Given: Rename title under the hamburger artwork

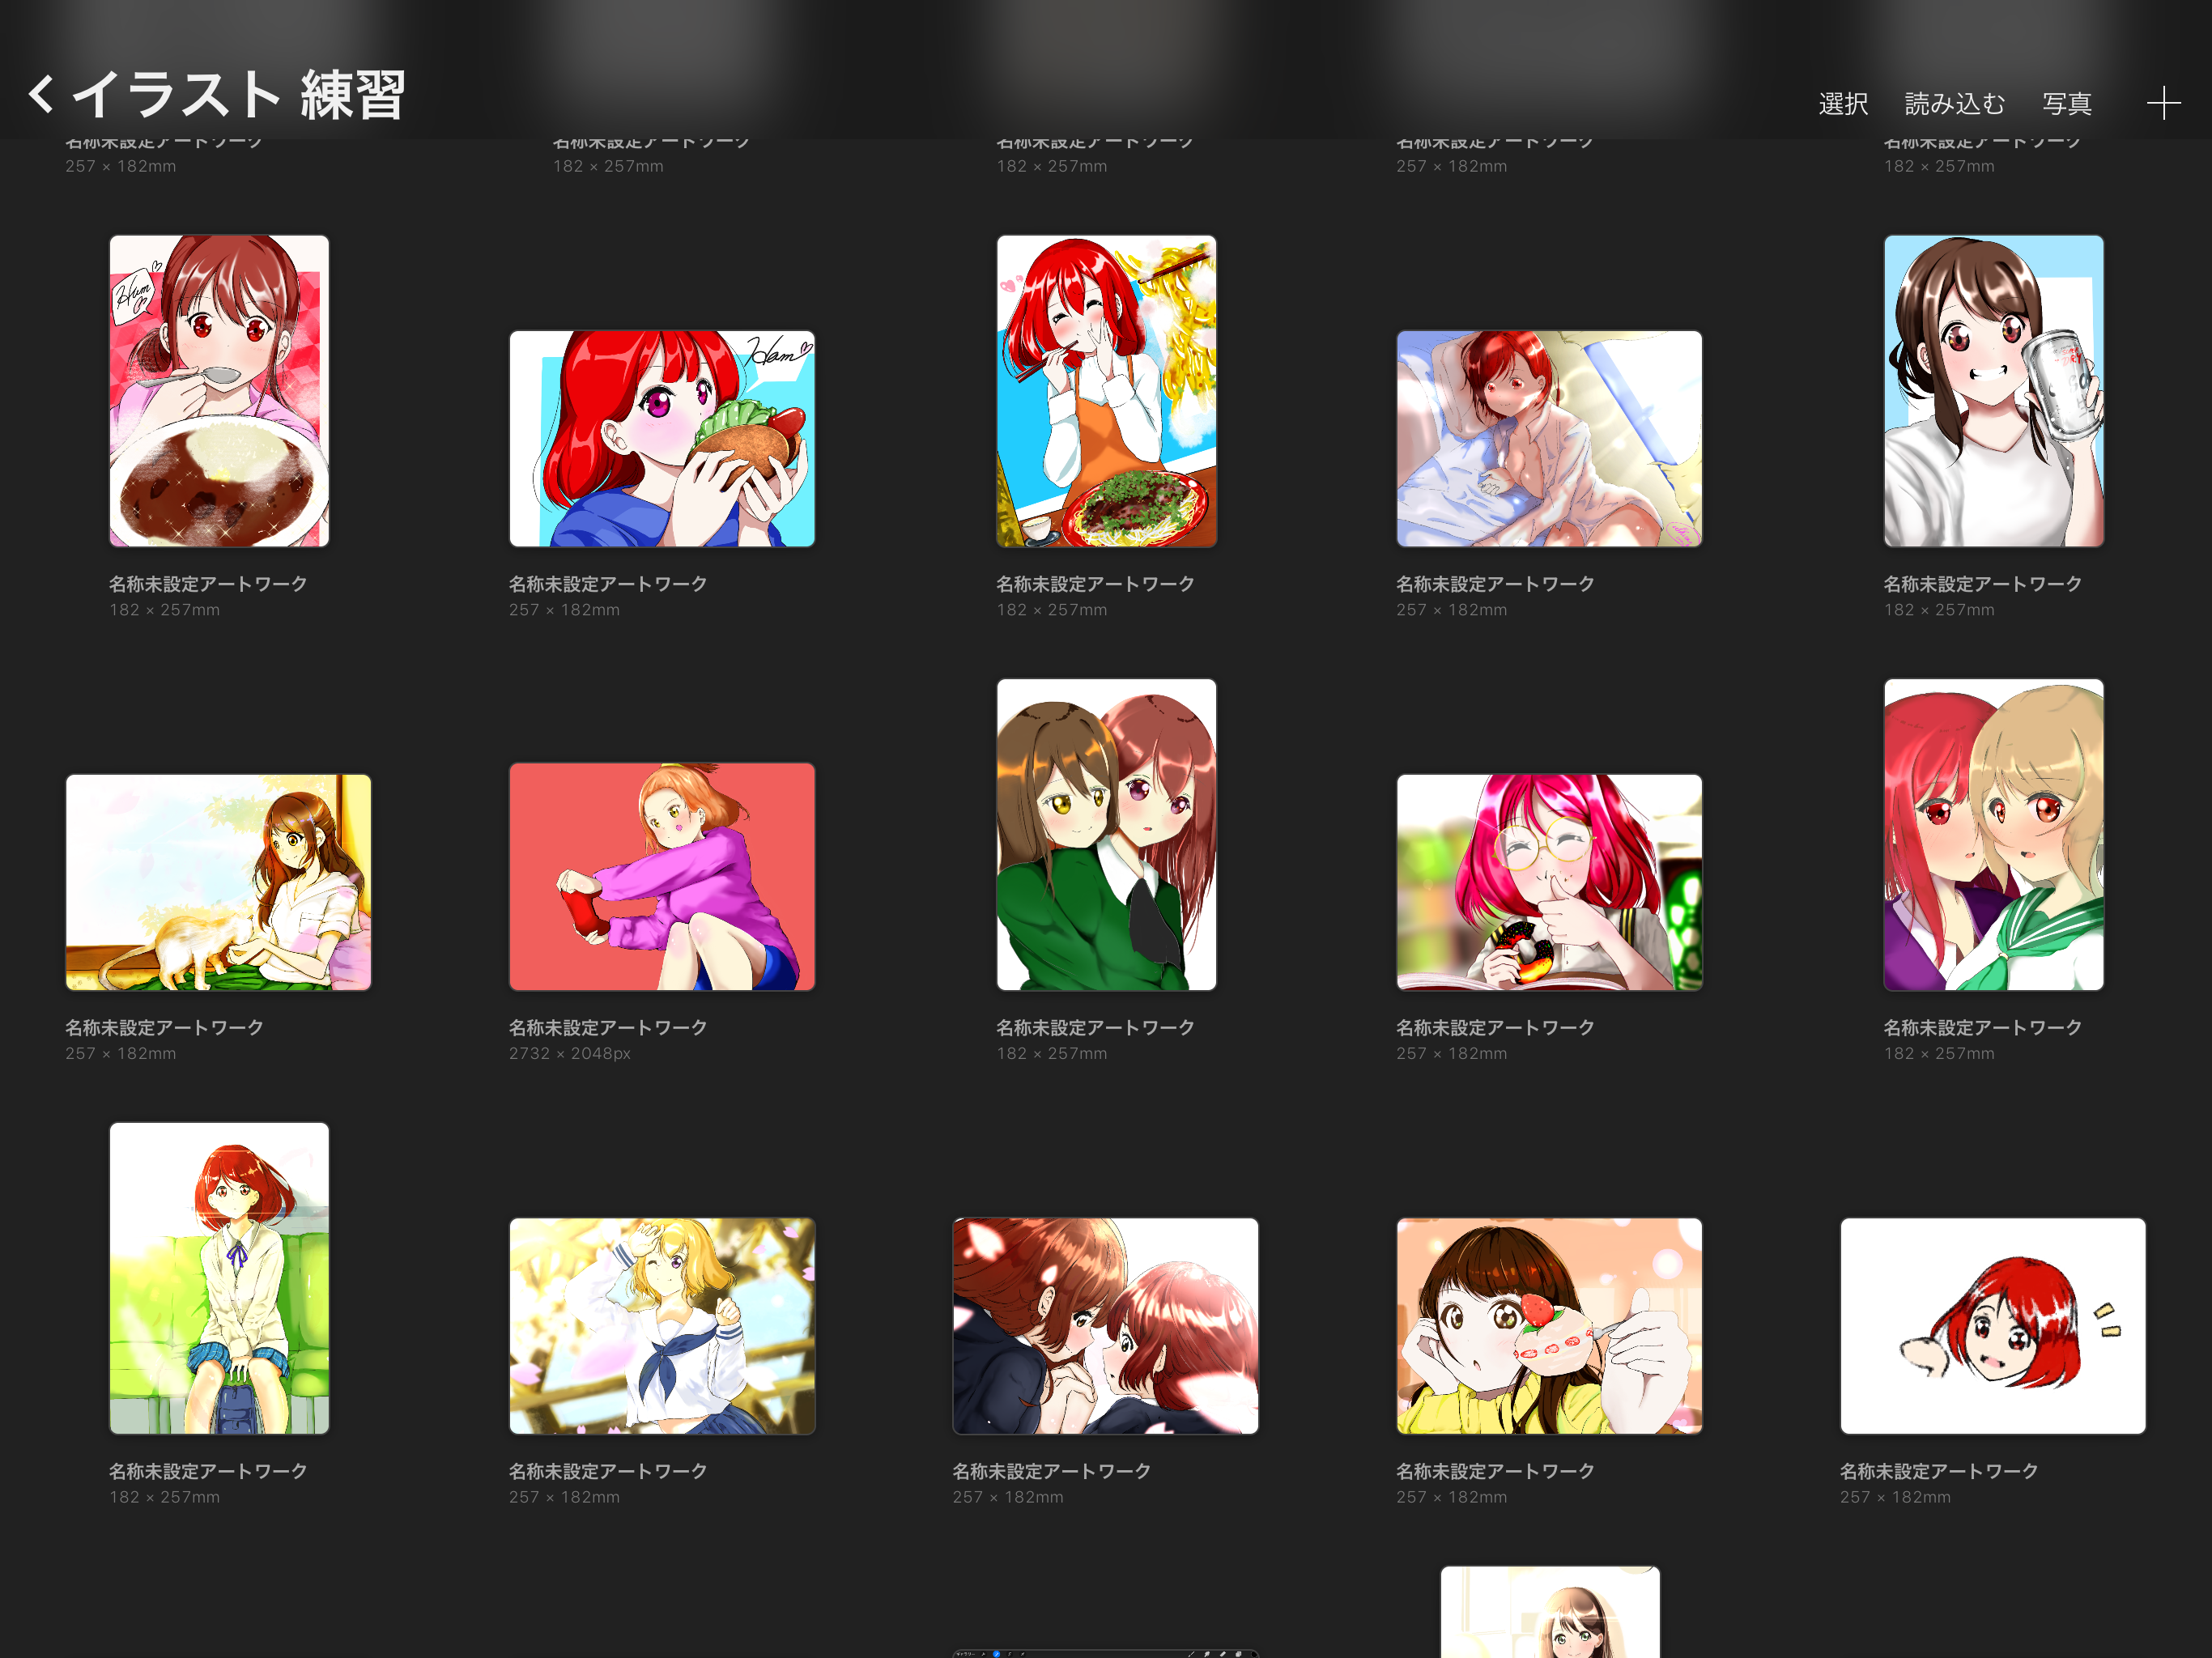Looking at the screenshot, I should pyautogui.click(x=608, y=584).
